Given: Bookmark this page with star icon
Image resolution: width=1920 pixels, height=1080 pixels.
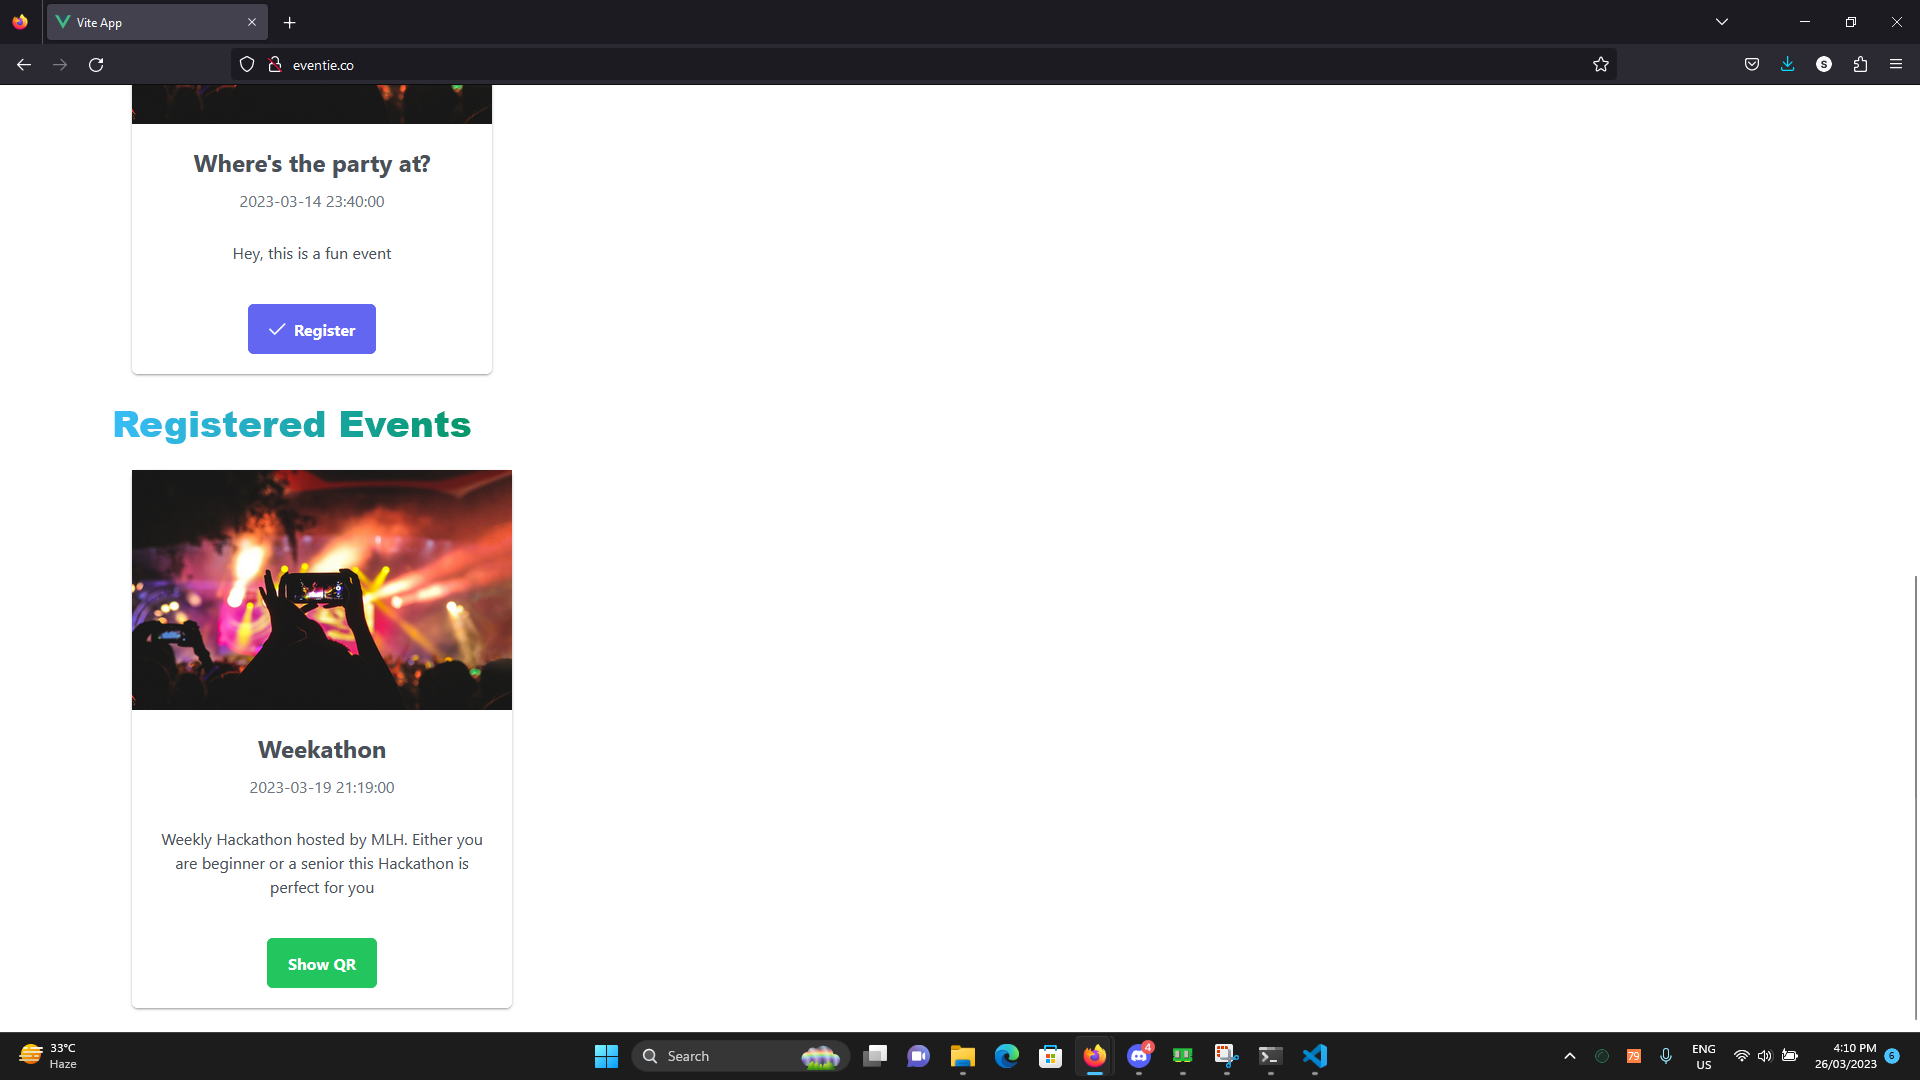Looking at the screenshot, I should [1600, 65].
